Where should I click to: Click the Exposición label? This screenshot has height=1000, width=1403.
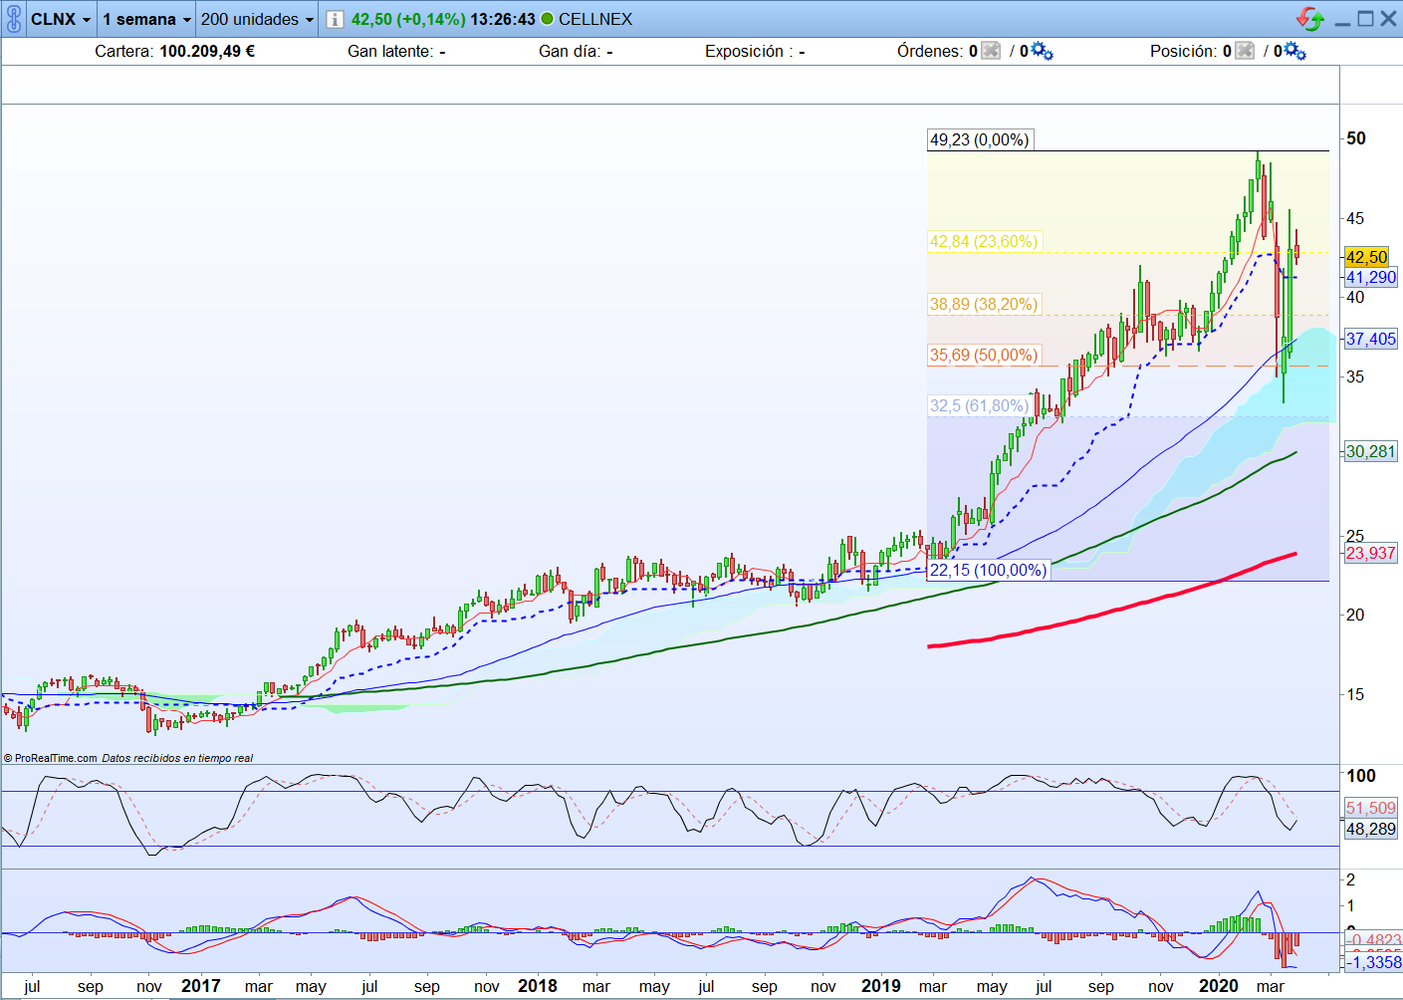coord(749,51)
